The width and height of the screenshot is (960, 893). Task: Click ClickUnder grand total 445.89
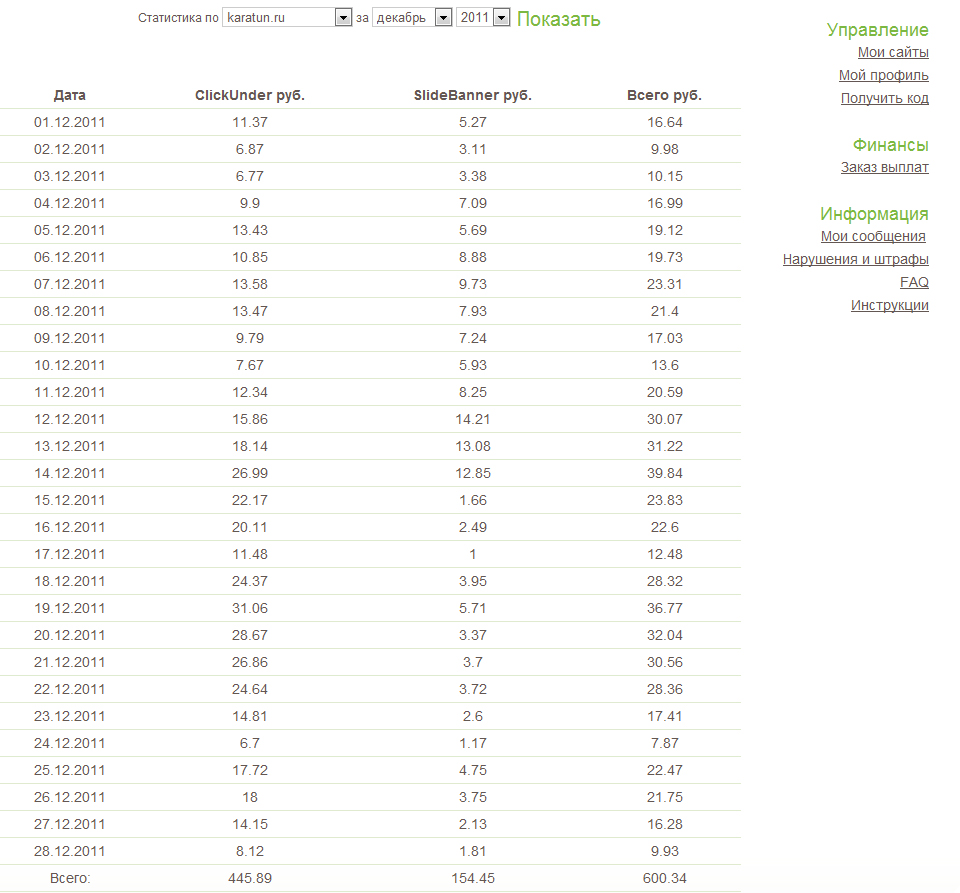(x=250, y=878)
